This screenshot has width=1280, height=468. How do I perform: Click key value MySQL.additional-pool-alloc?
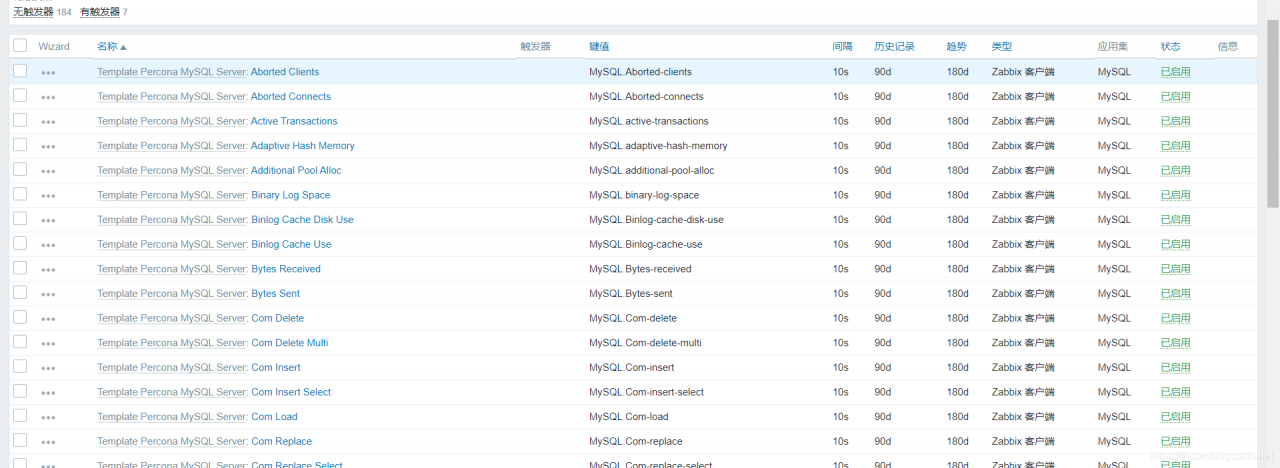pyautogui.click(x=652, y=170)
